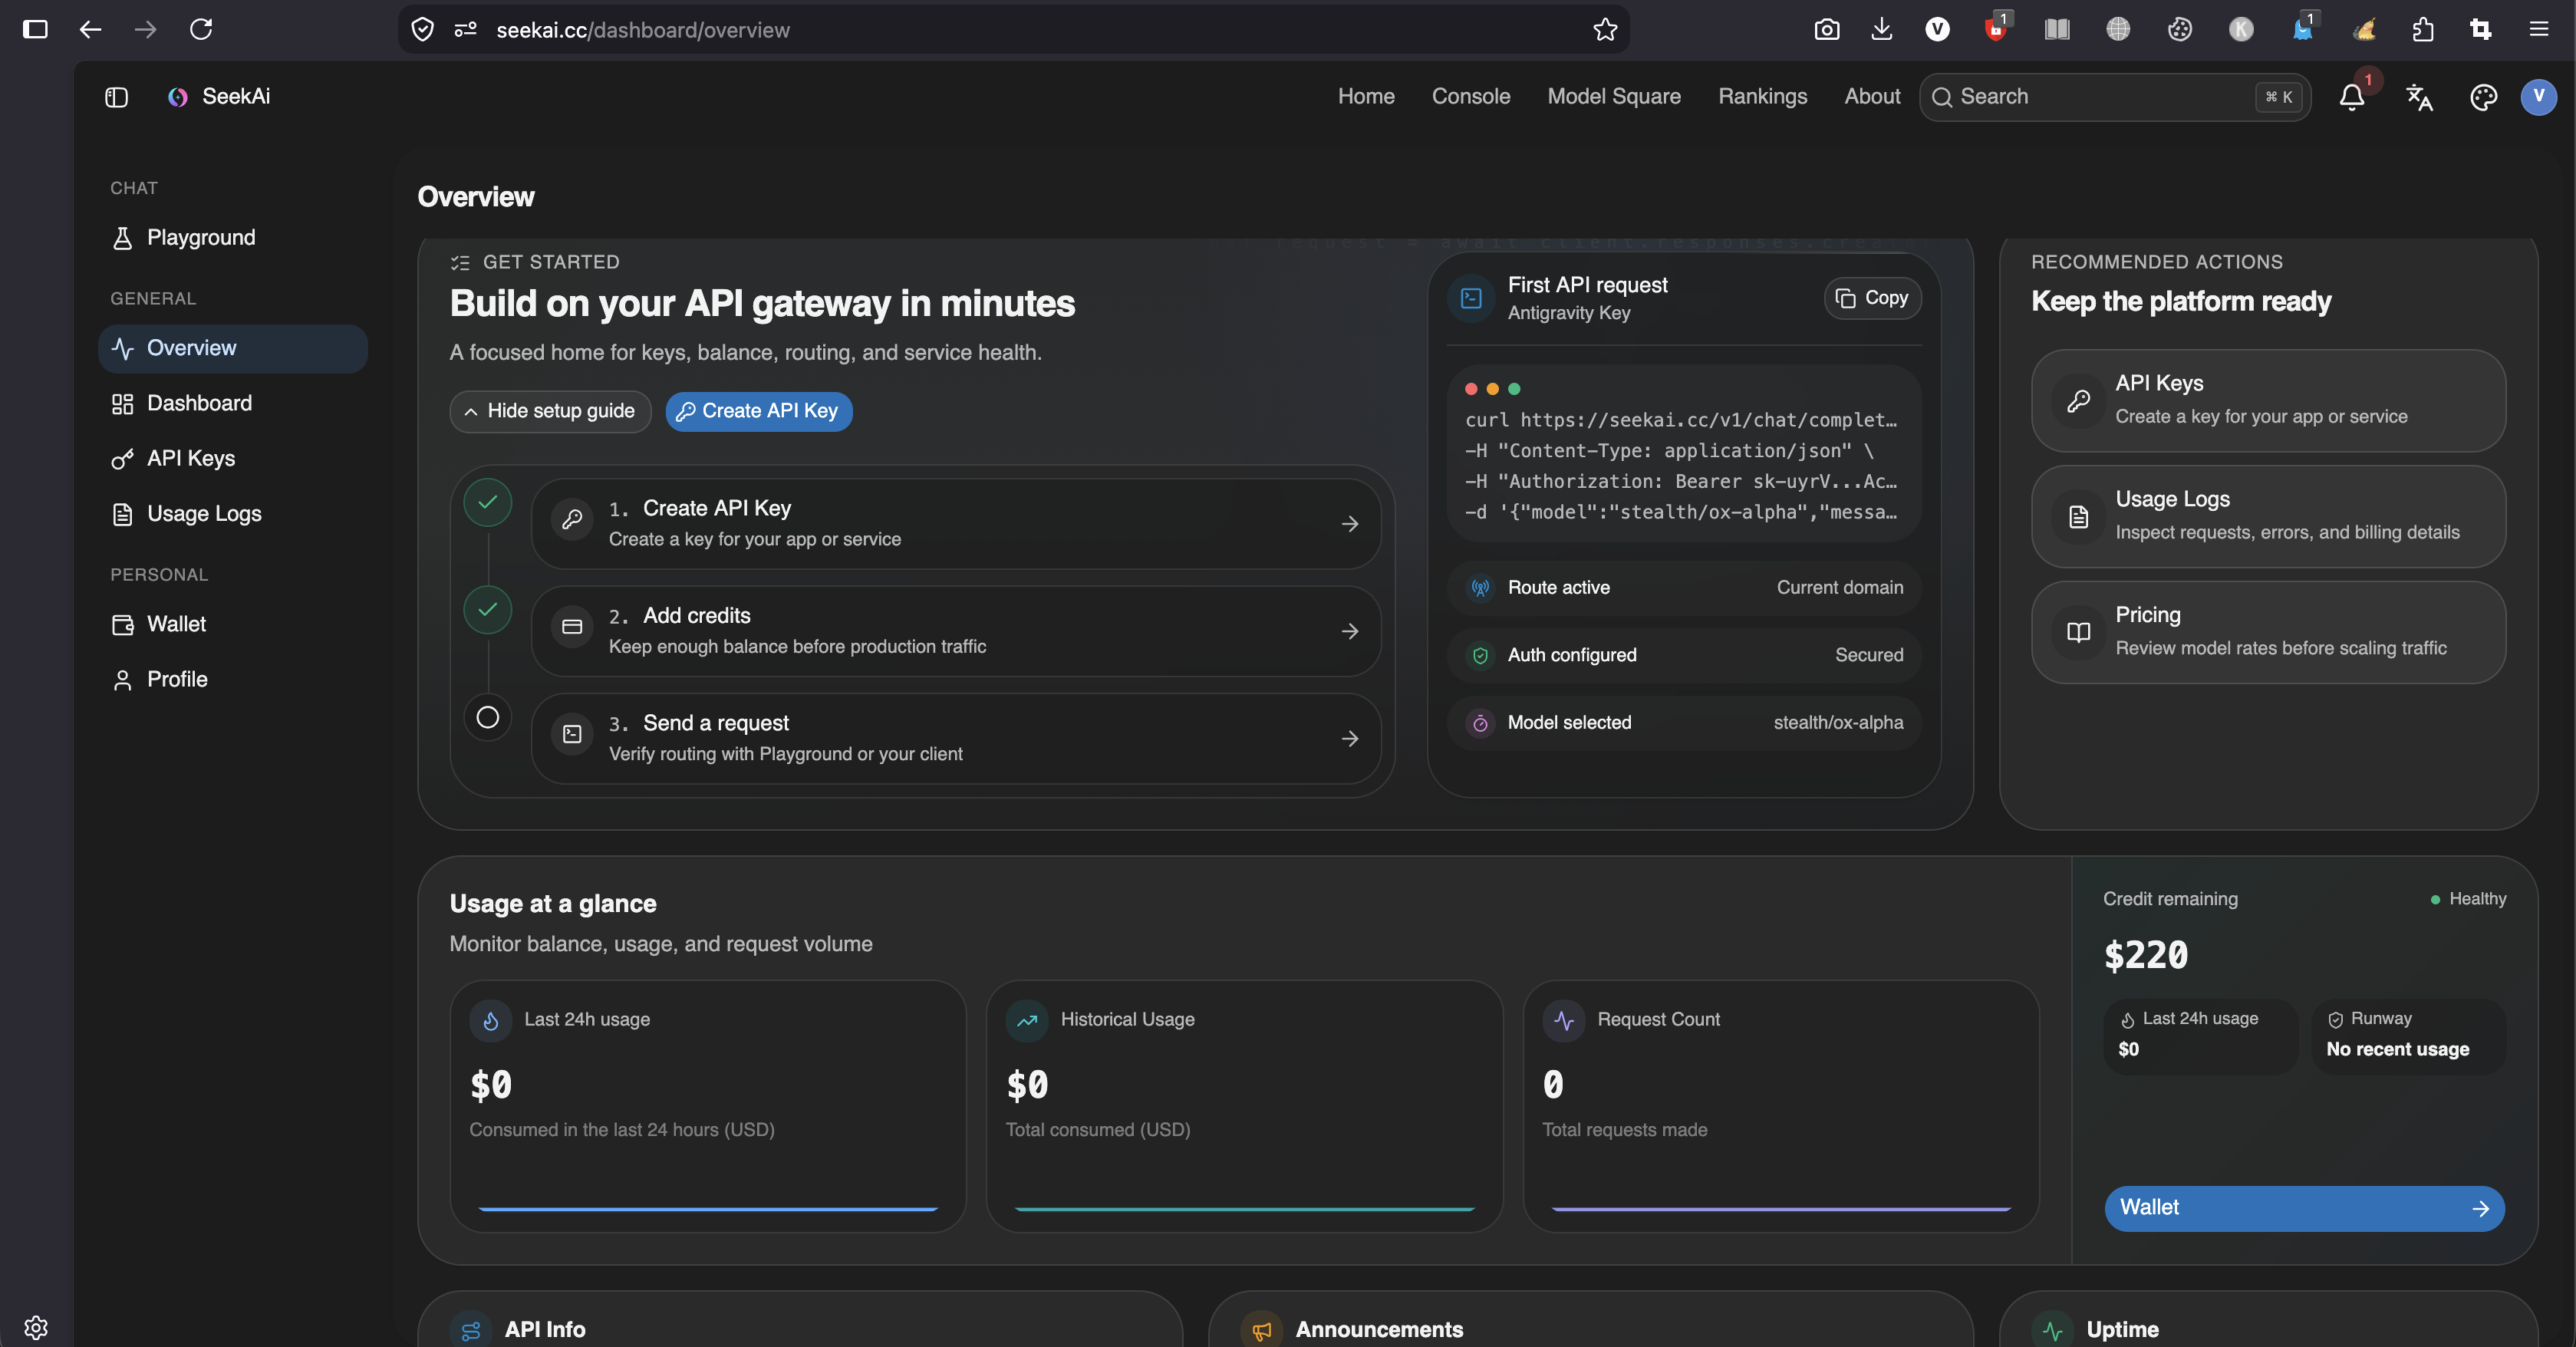
Task: Open the notifications bell
Action: click(2352, 97)
